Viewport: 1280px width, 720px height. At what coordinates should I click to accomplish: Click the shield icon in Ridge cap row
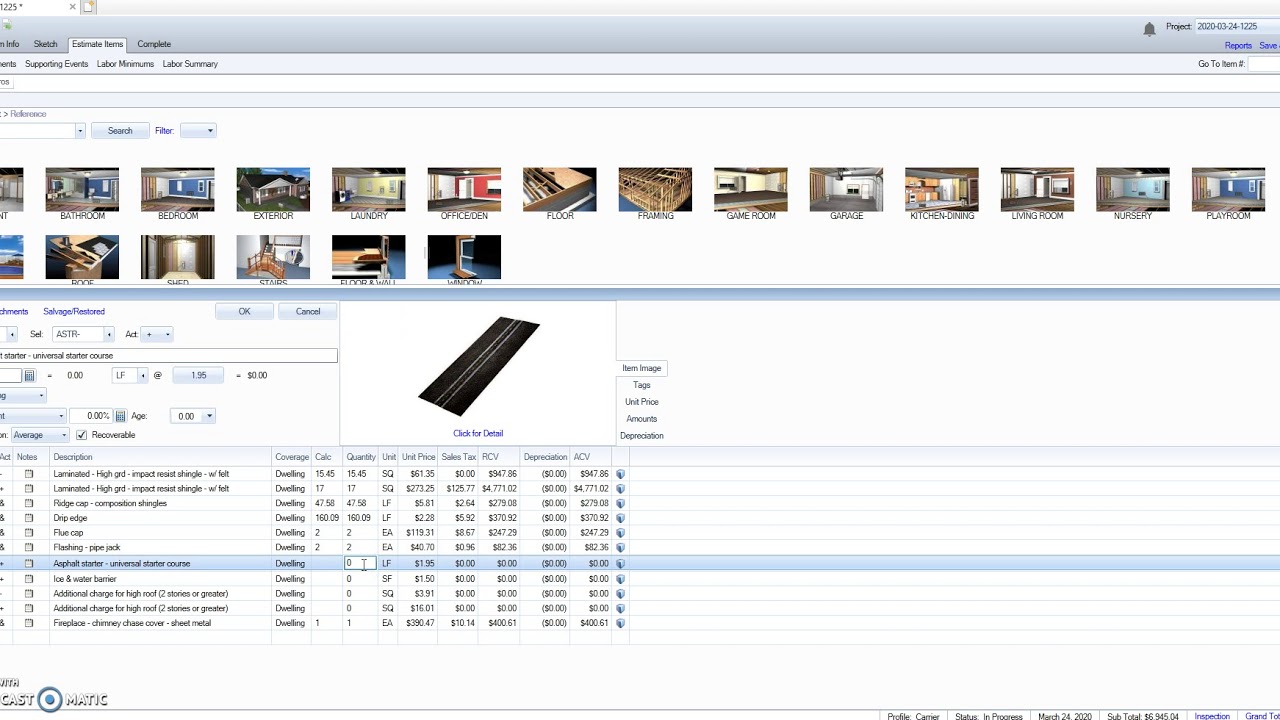620,503
